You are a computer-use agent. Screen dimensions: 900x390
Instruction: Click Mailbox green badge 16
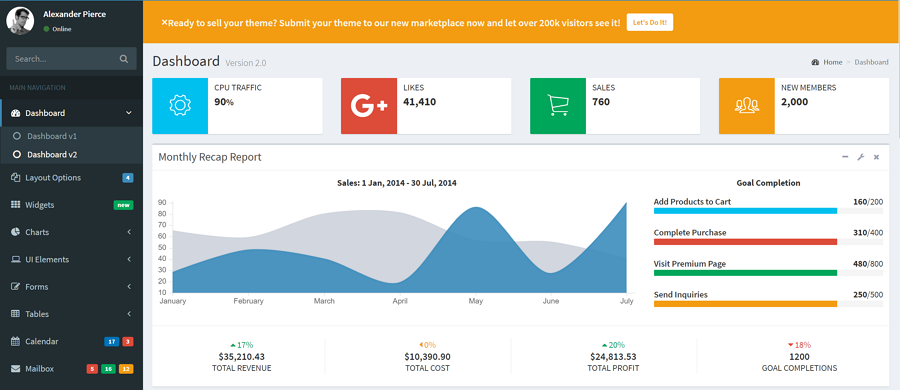click(108, 369)
